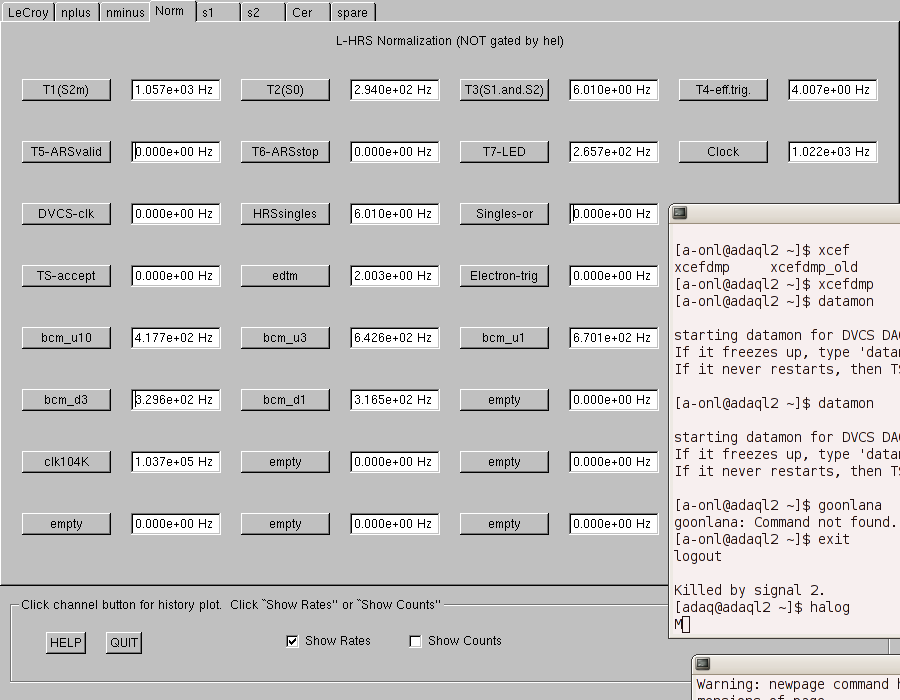
Task: Click the bcm_u3 rate field 6.426e+02 Hz
Action: [x=395, y=338]
